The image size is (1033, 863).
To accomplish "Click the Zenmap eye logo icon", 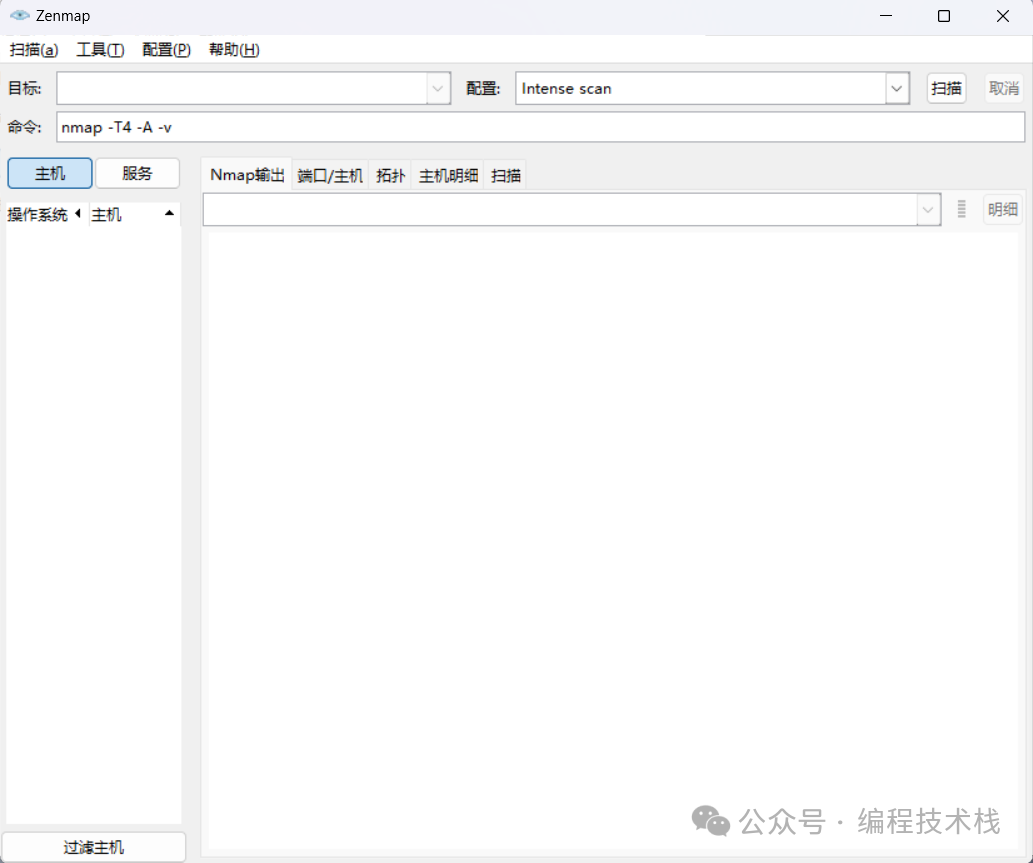I will [x=20, y=15].
